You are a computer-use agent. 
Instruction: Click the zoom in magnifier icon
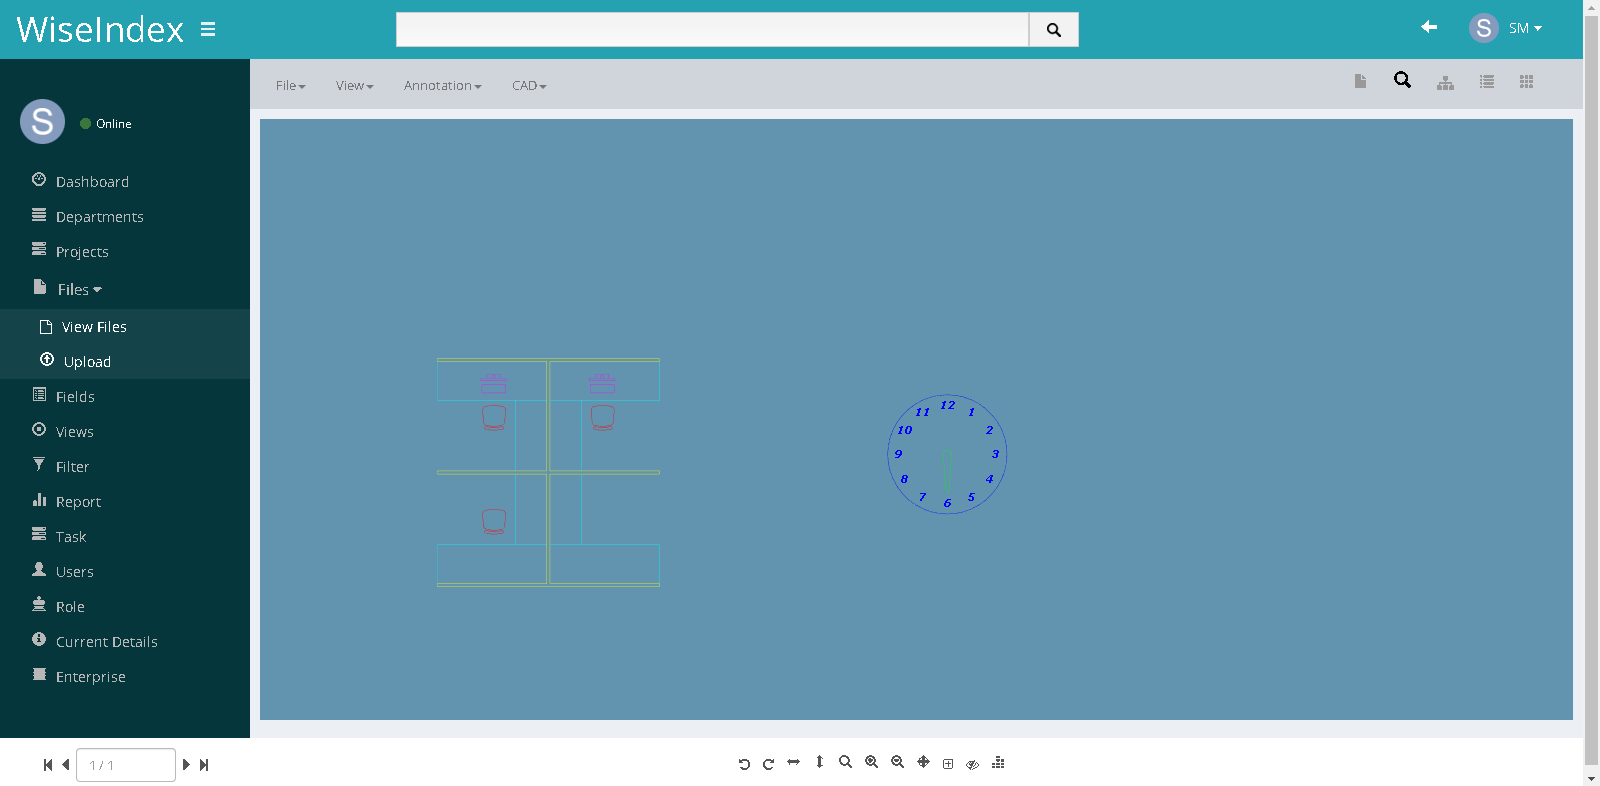click(x=871, y=762)
